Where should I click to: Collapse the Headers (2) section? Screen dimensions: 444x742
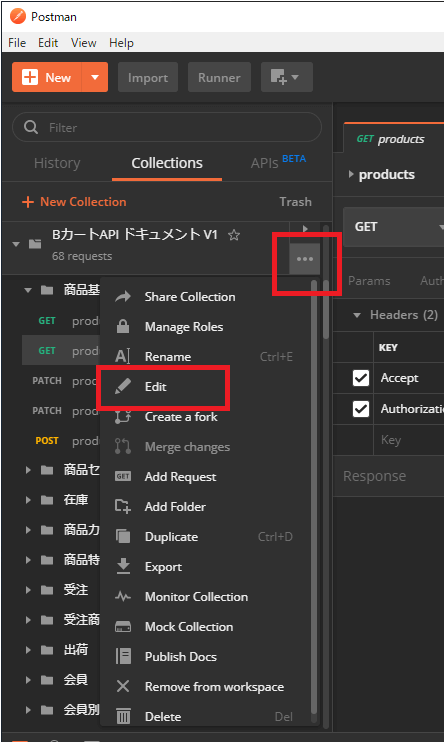[x=357, y=315]
